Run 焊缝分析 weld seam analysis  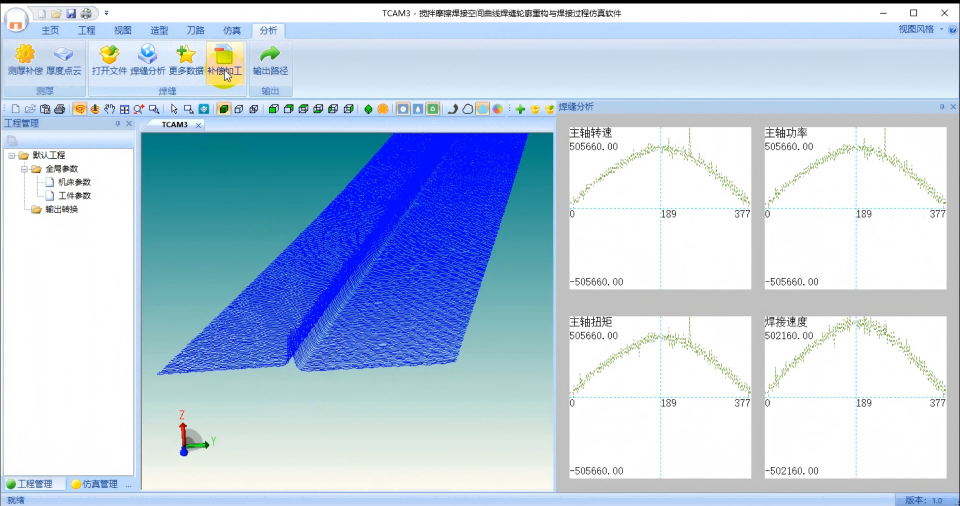[x=148, y=60]
